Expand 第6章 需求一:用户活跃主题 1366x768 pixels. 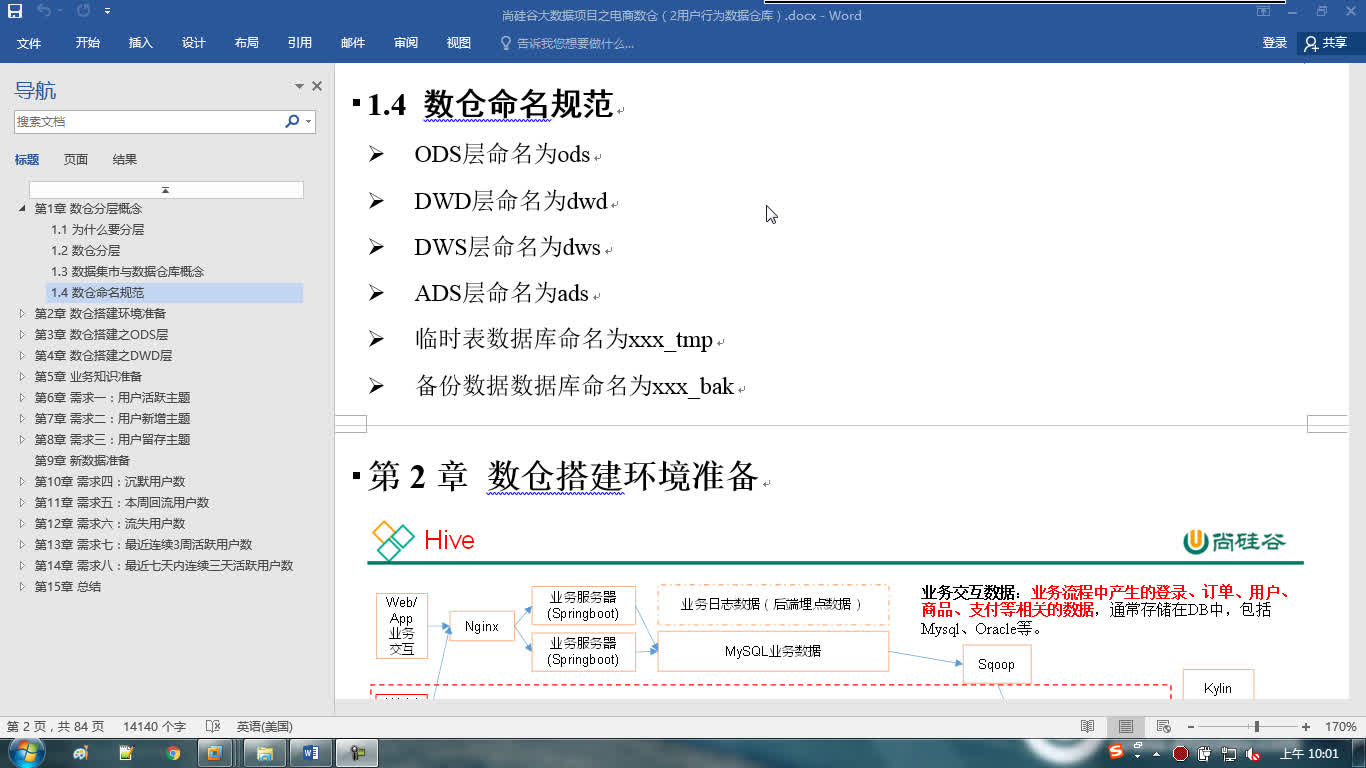click(22, 397)
